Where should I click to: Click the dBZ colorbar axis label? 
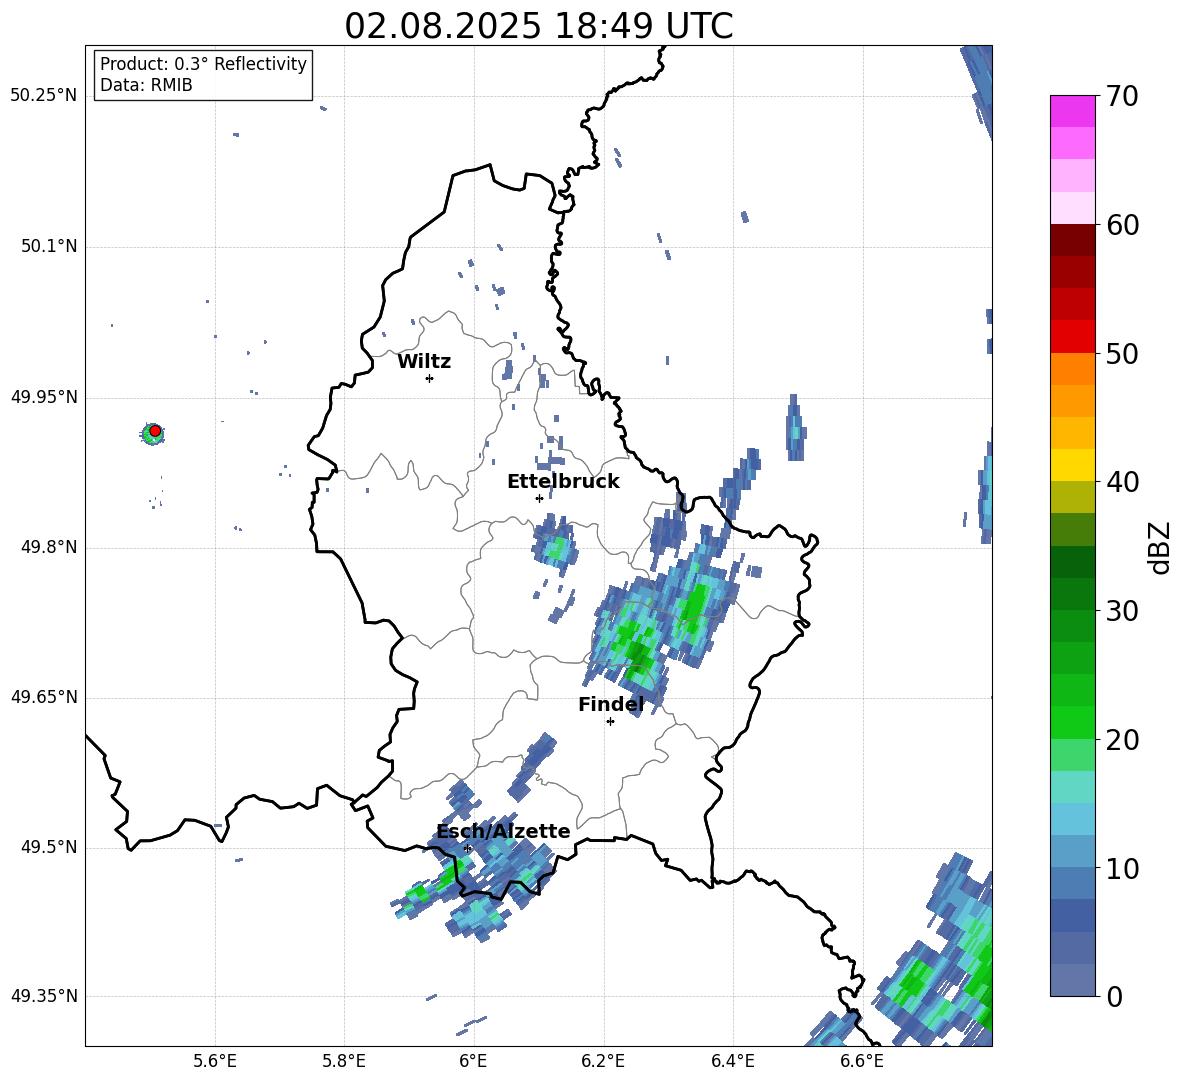pos(1158,548)
